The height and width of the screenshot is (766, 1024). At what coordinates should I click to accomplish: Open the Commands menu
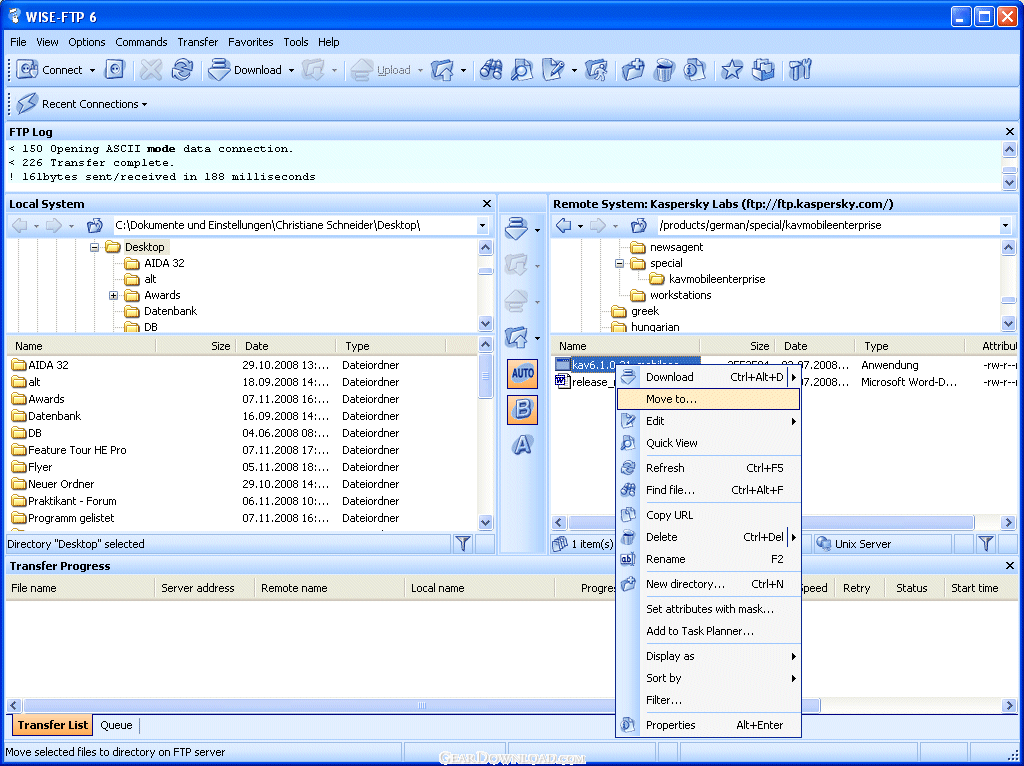pos(141,42)
